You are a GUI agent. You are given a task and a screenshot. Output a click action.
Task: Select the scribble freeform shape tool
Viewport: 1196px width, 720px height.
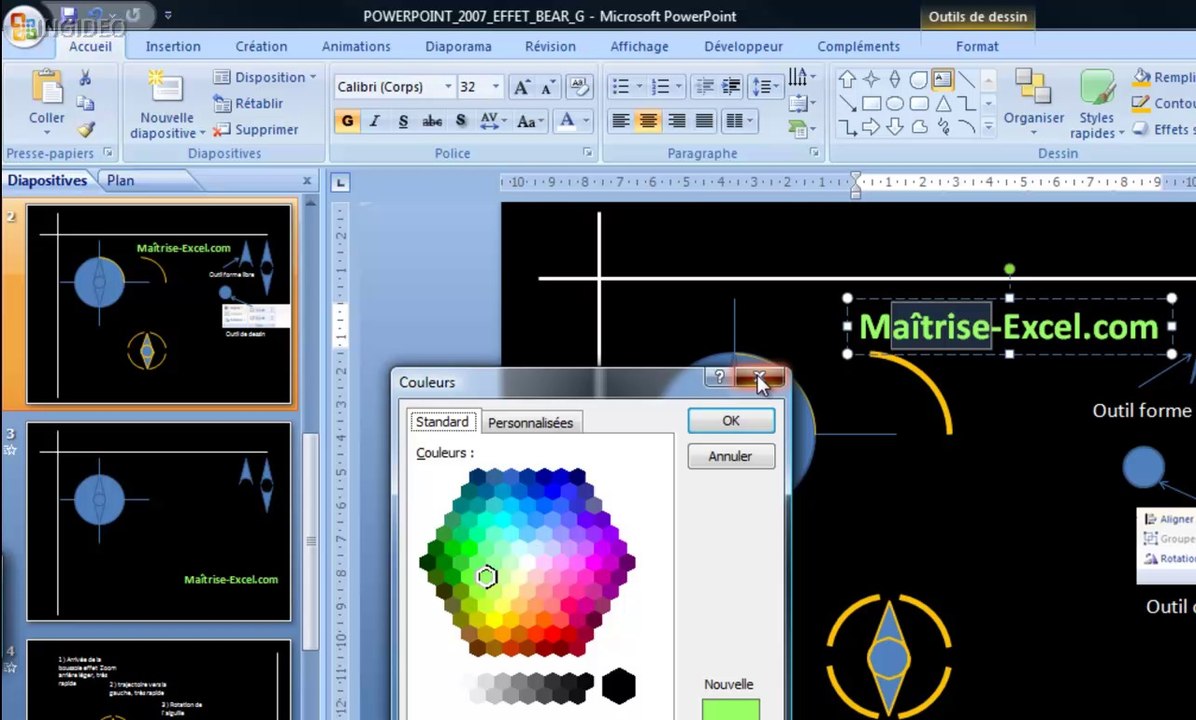[944, 127]
